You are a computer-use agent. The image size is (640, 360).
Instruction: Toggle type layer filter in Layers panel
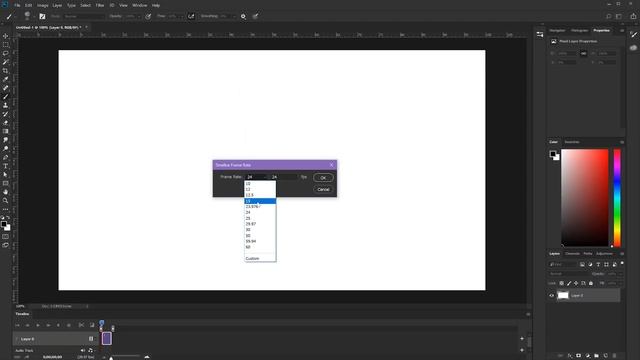pyautogui.click(x=598, y=264)
